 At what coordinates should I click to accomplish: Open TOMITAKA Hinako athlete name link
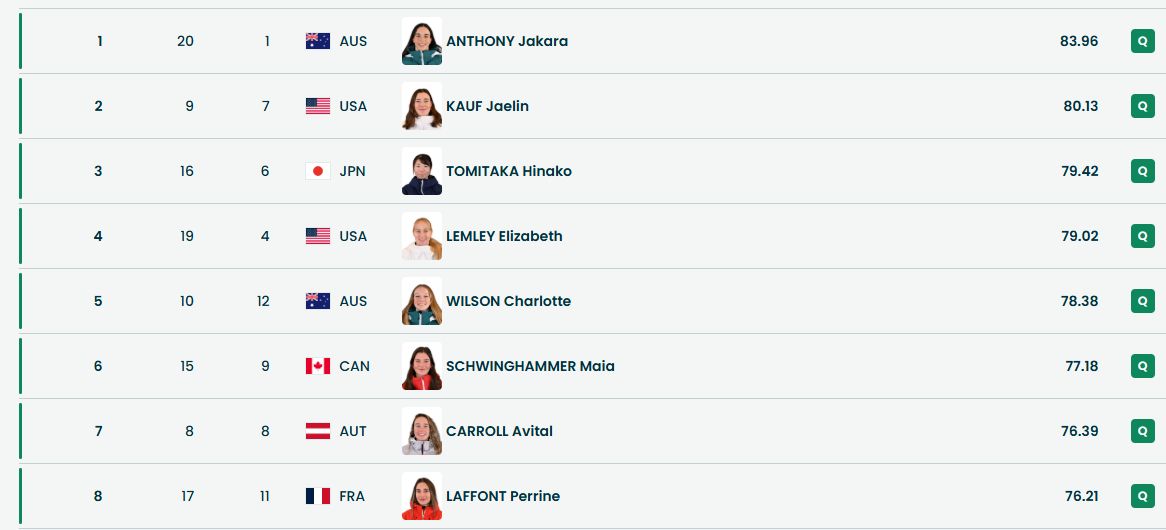pos(509,171)
